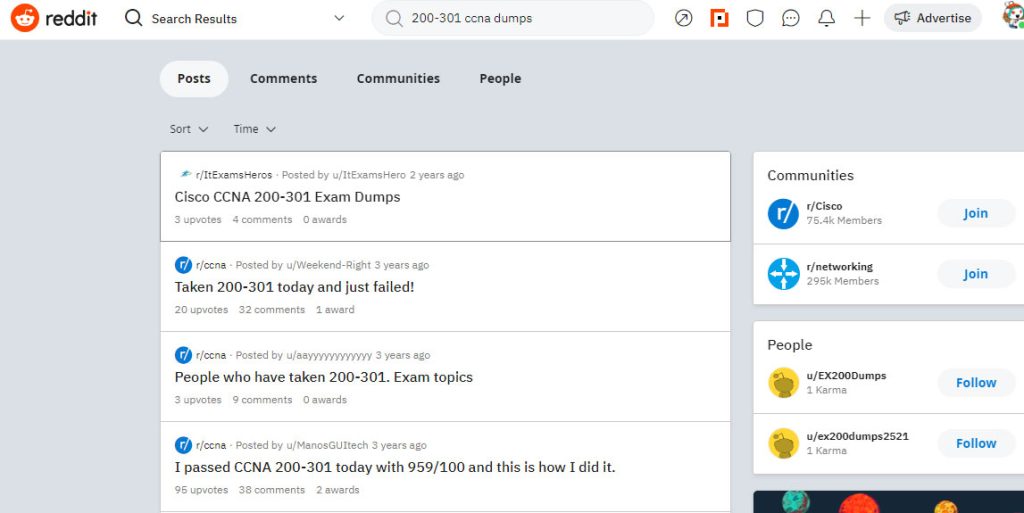This screenshot has width=1024, height=513.
Task: Click '1 award' text
Action: pos(335,310)
